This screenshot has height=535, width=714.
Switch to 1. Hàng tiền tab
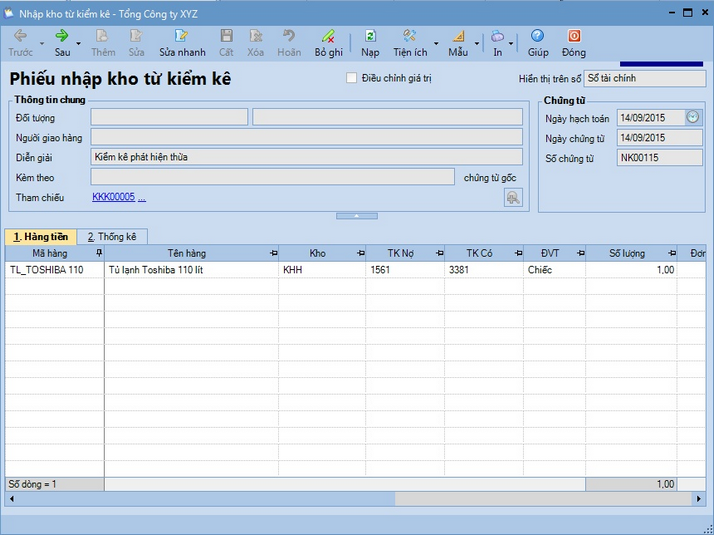(41, 237)
